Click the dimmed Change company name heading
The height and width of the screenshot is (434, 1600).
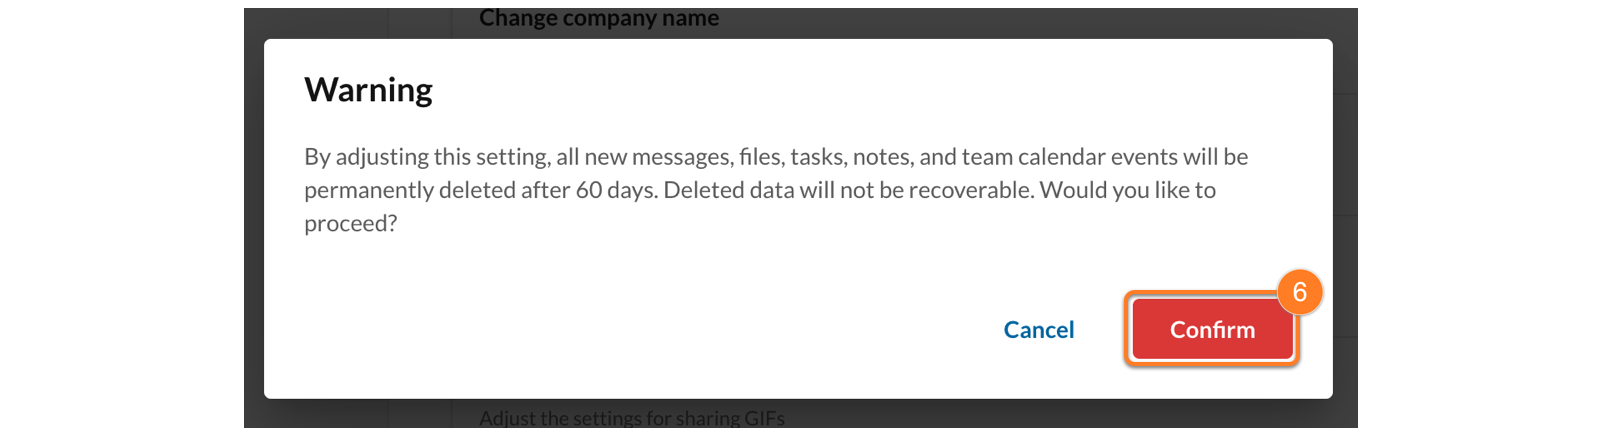[x=598, y=18]
